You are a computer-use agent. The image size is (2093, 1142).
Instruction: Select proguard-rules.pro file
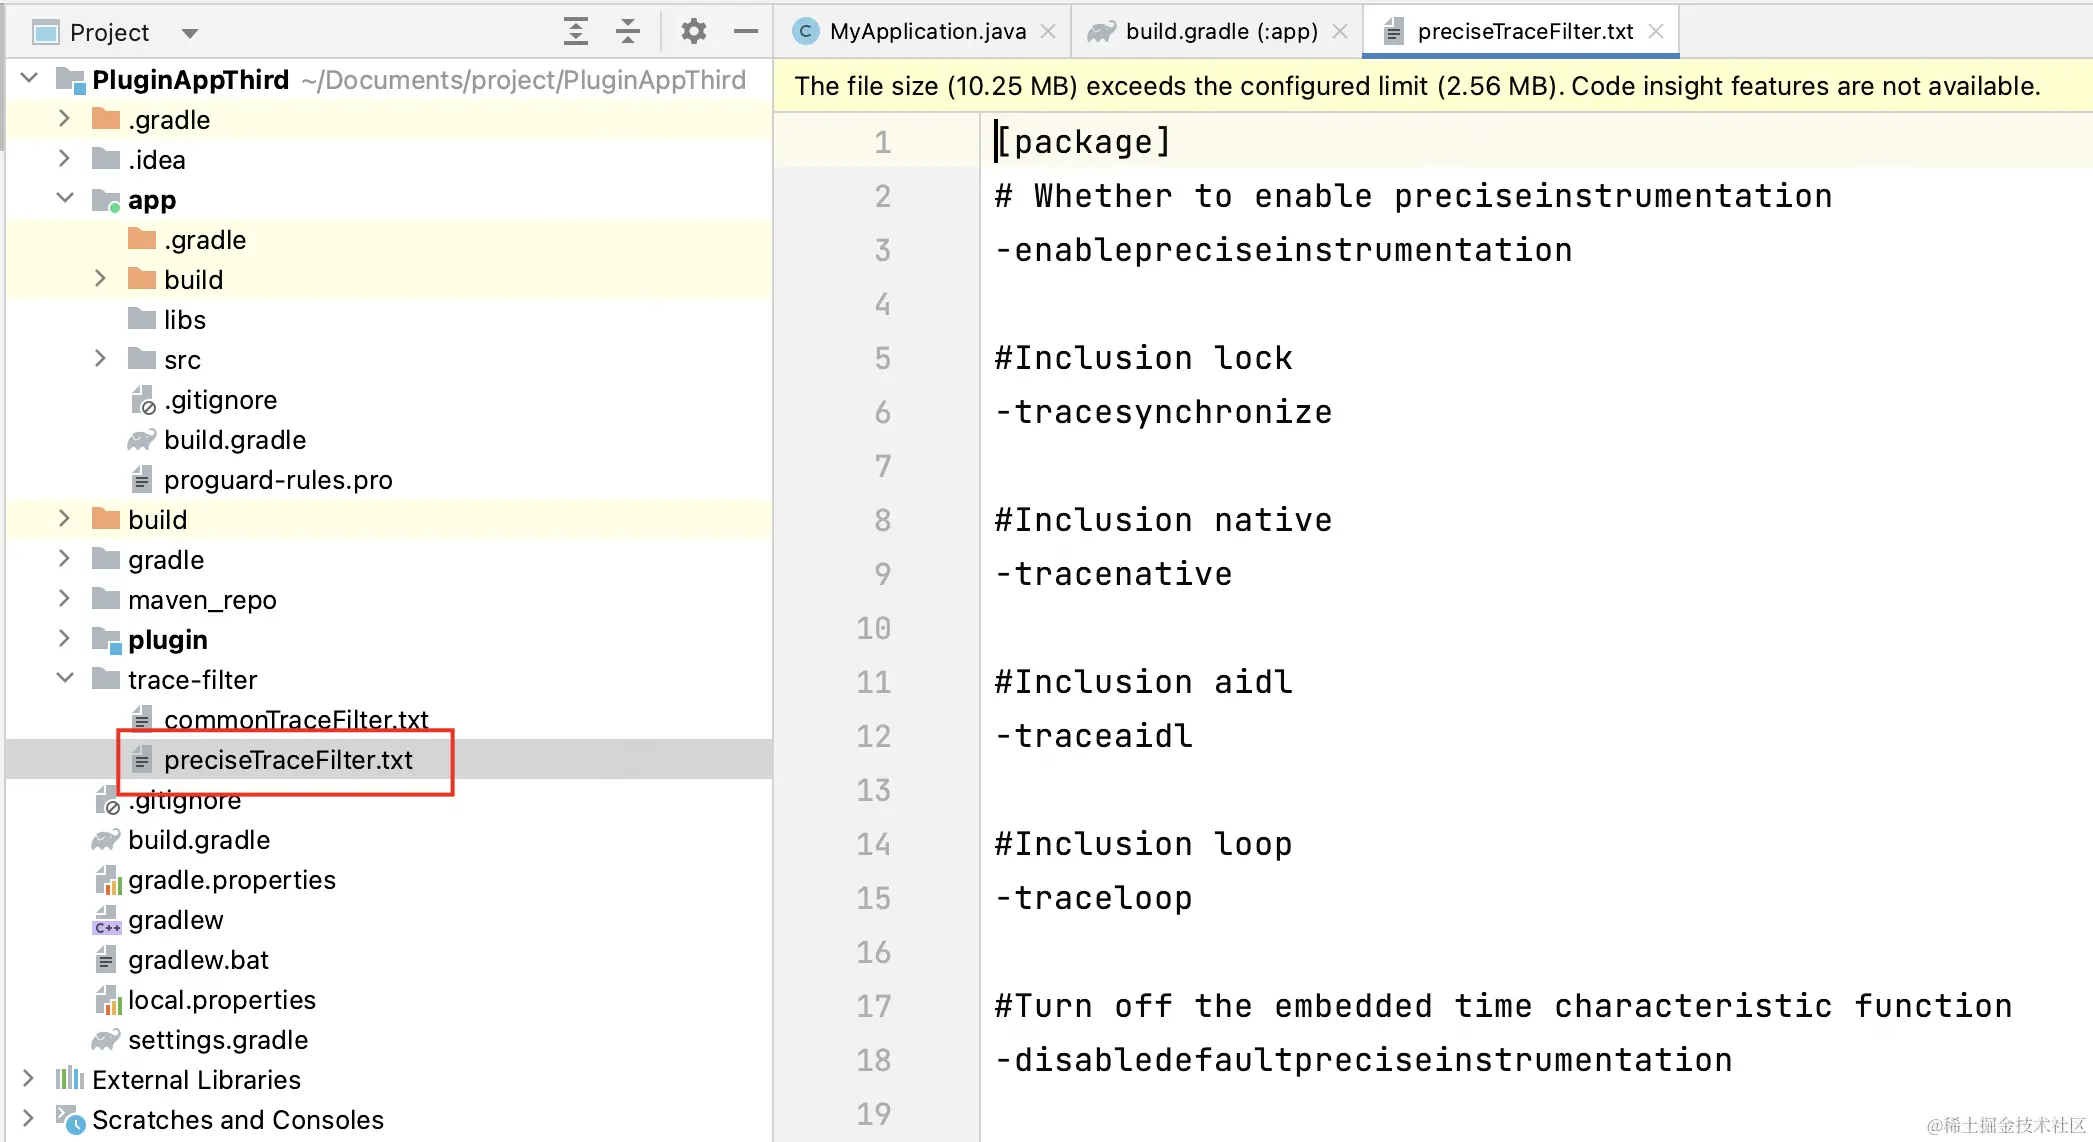pyautogui.click(x=277, y=480)
